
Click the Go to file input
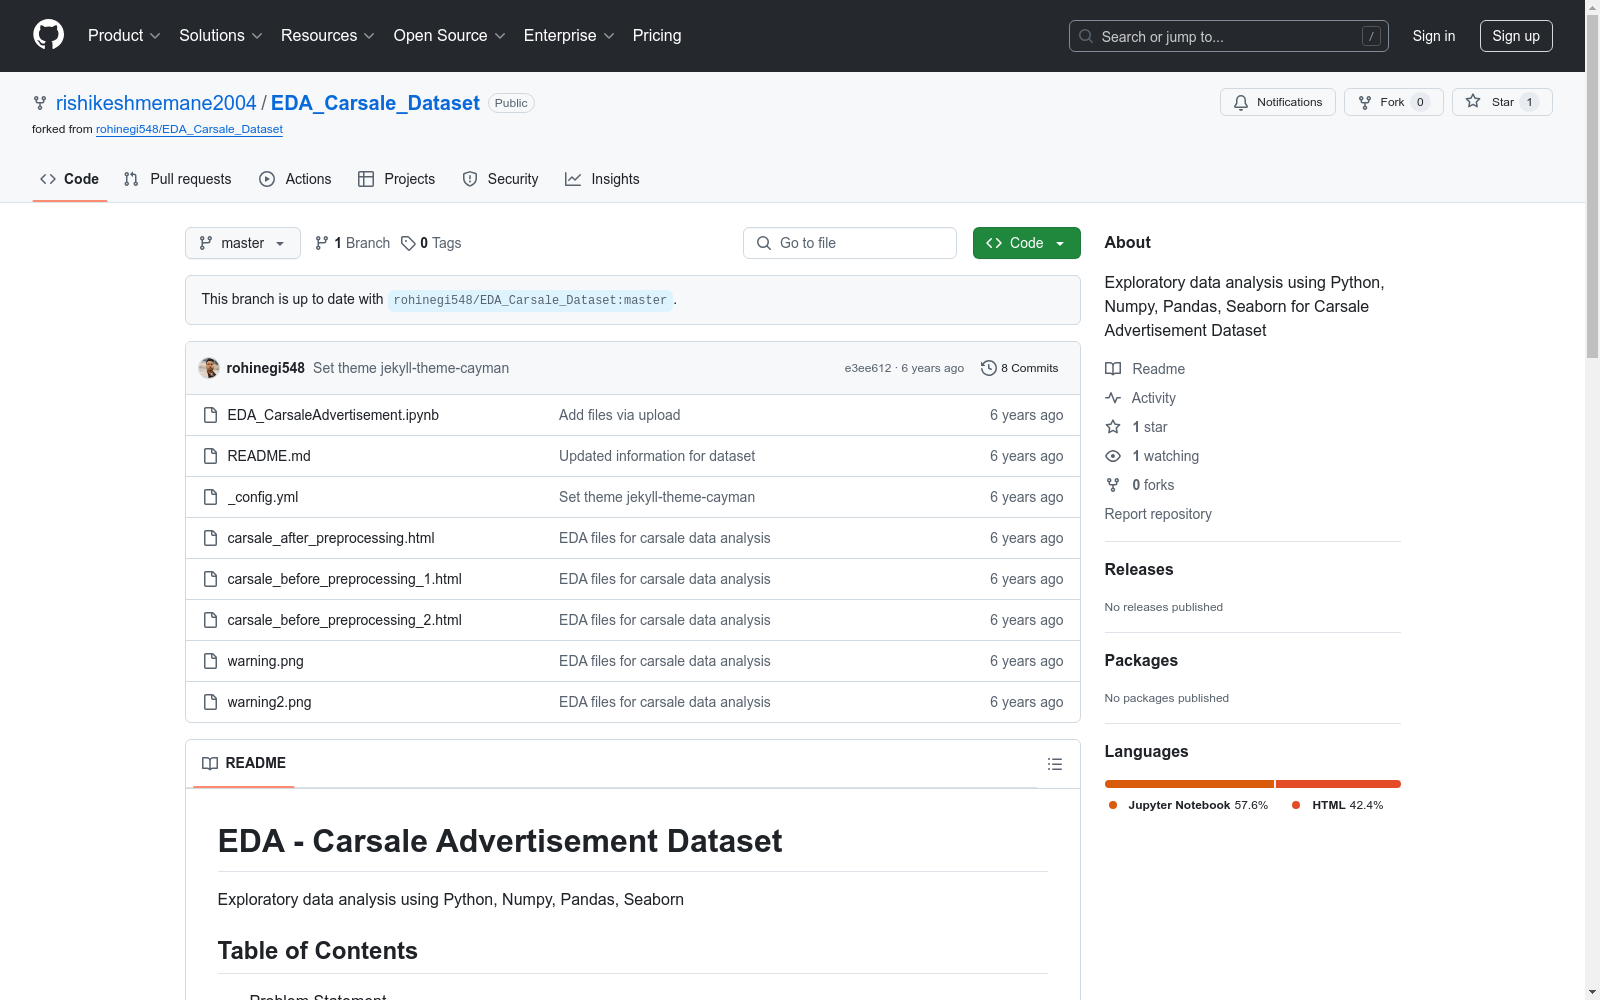click(850, 243)
